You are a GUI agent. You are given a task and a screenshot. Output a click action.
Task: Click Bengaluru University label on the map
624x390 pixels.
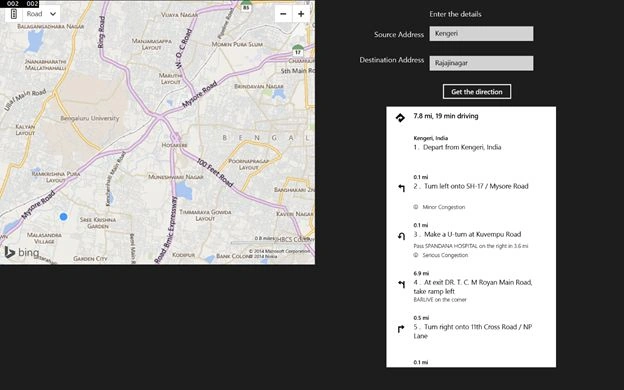90,118
